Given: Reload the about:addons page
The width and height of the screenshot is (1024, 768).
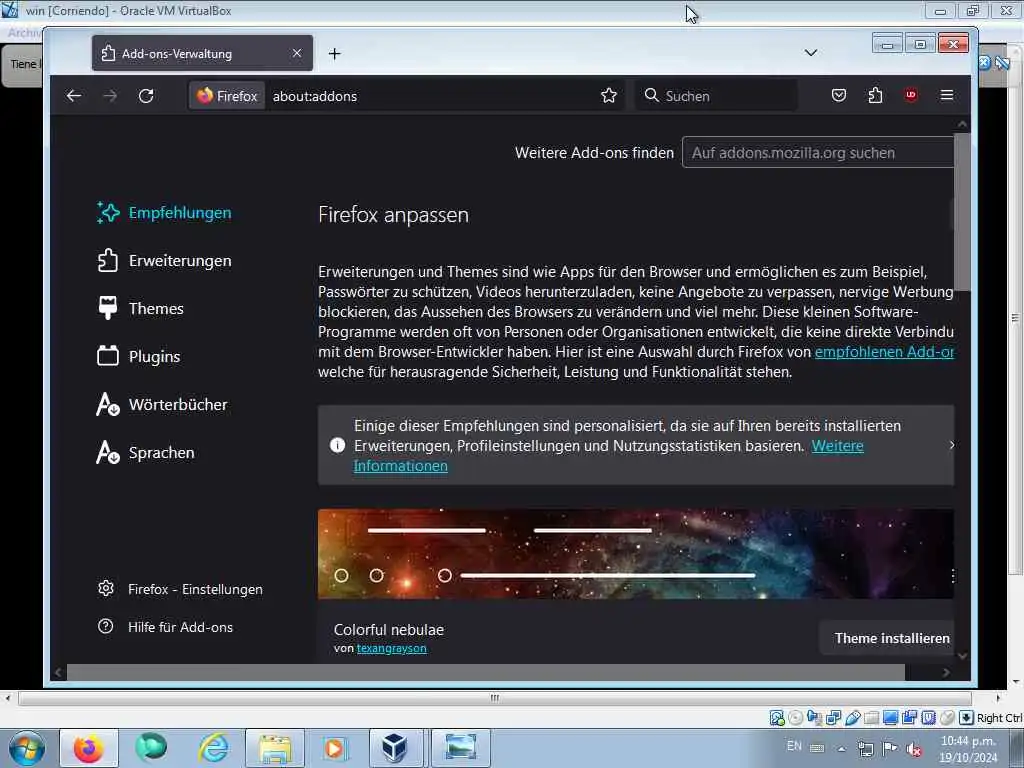Looking at the screenshot, I should (146, 96).
